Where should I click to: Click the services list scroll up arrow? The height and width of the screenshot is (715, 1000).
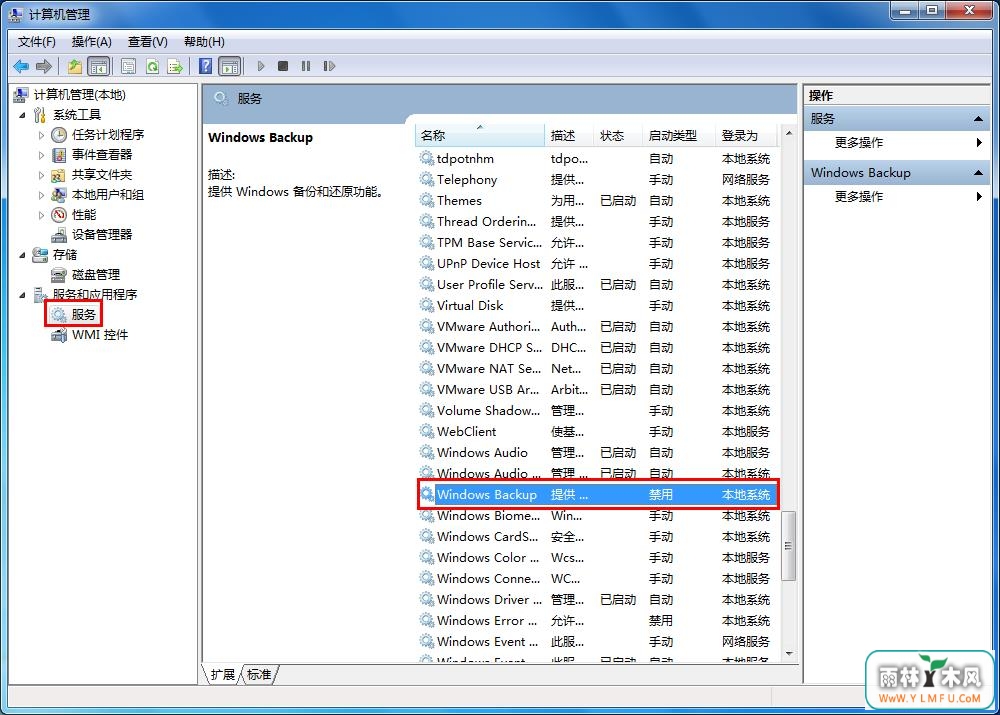[789, 133]
